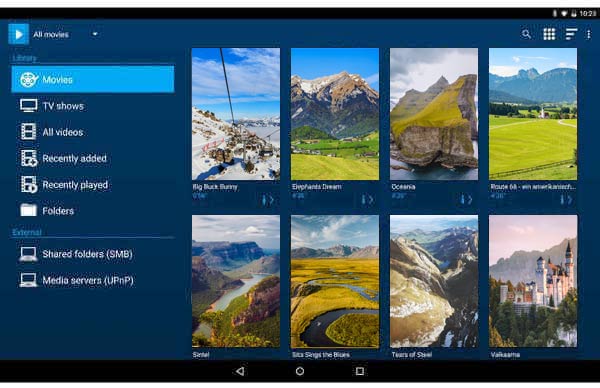The width and height of the screenshot is (600, 388).
Task: Select the 'Route 66' title text
Action: tap(533, 187)
